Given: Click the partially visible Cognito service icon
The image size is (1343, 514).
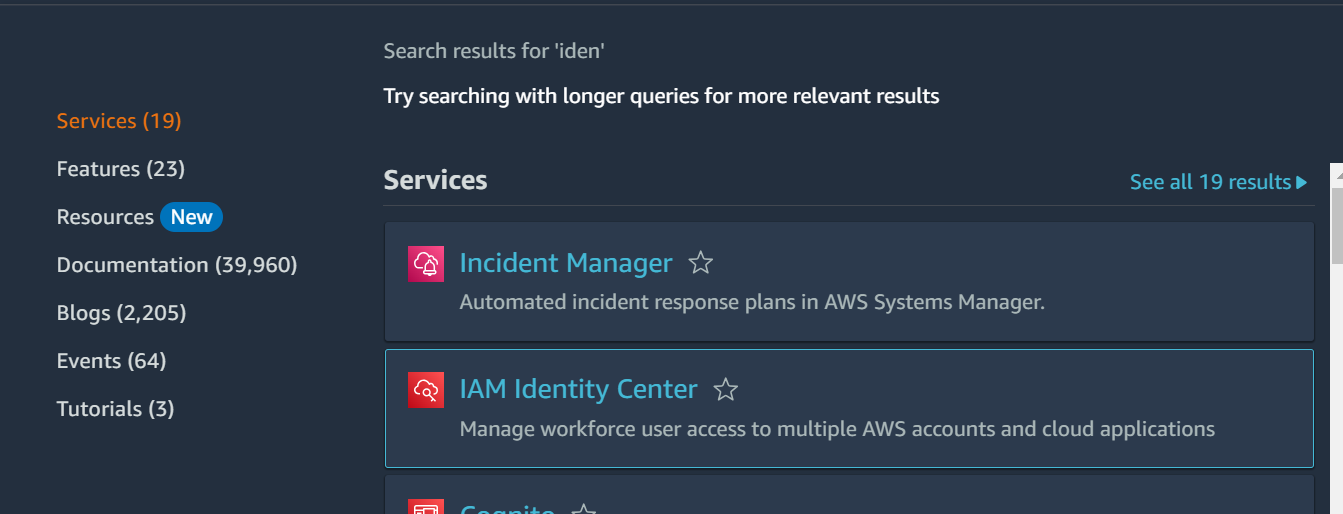Looking at the screenshot, I should click(426, 506).
